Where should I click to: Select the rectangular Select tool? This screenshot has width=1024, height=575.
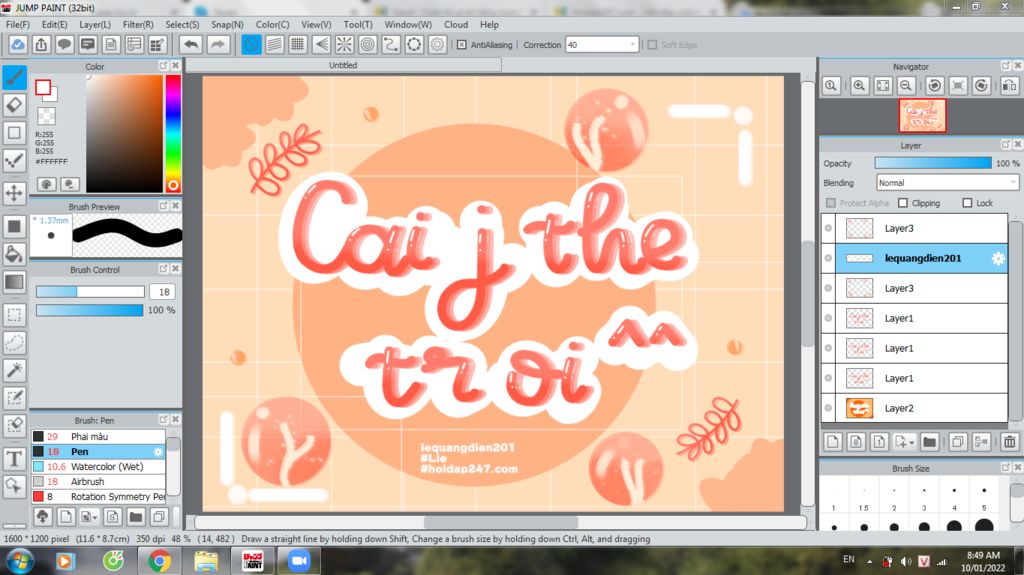(14, 315)
